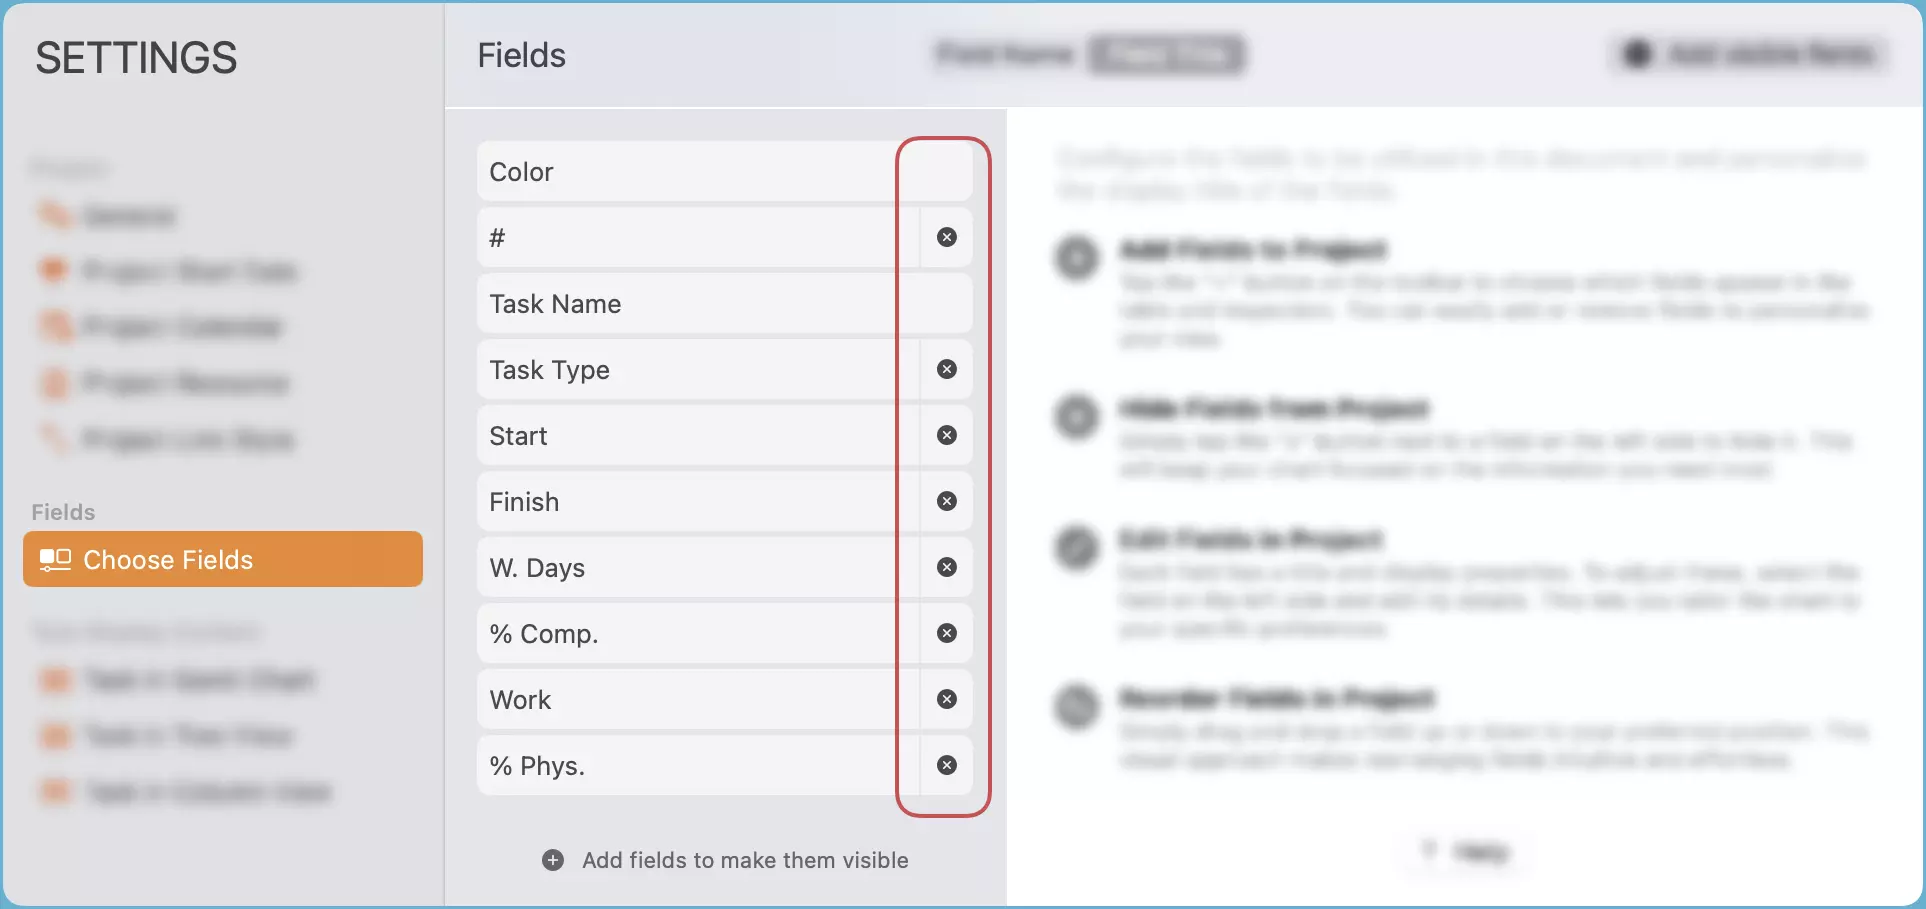Viewport: 1926px width, 909px height.
Task: Remove the W. Days field
Action: 946,567
